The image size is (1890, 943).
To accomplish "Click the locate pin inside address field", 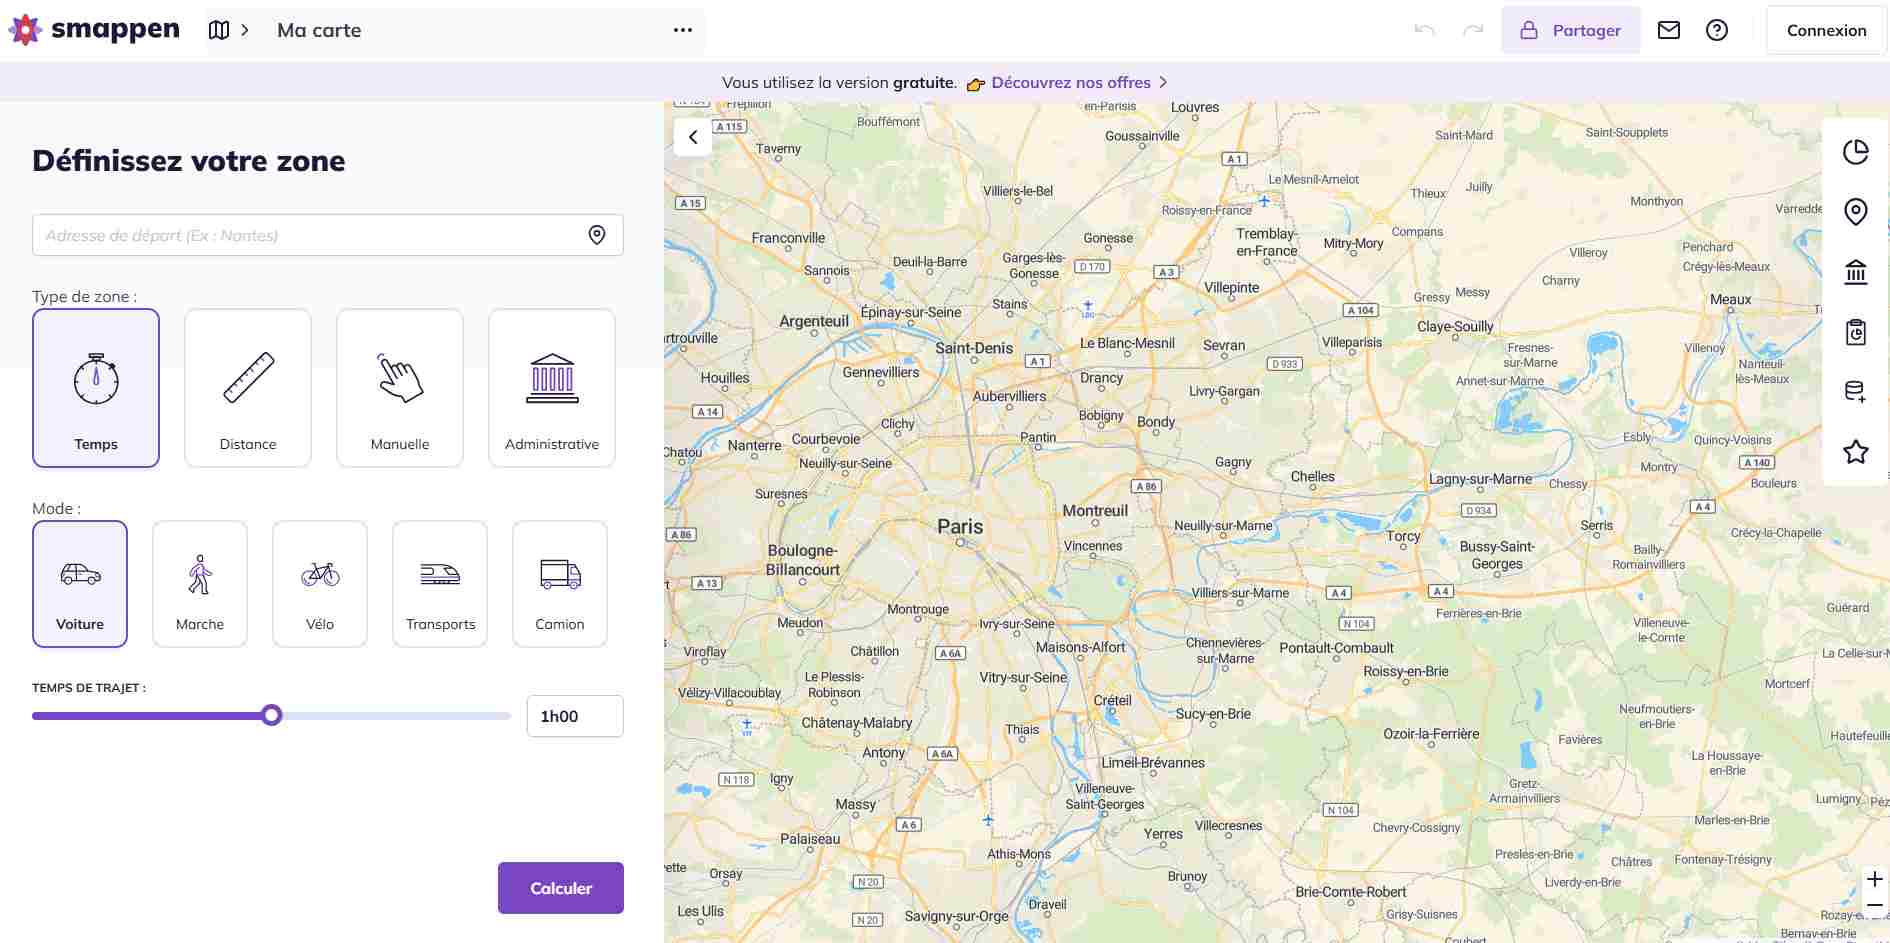I will tap(597, 235).
